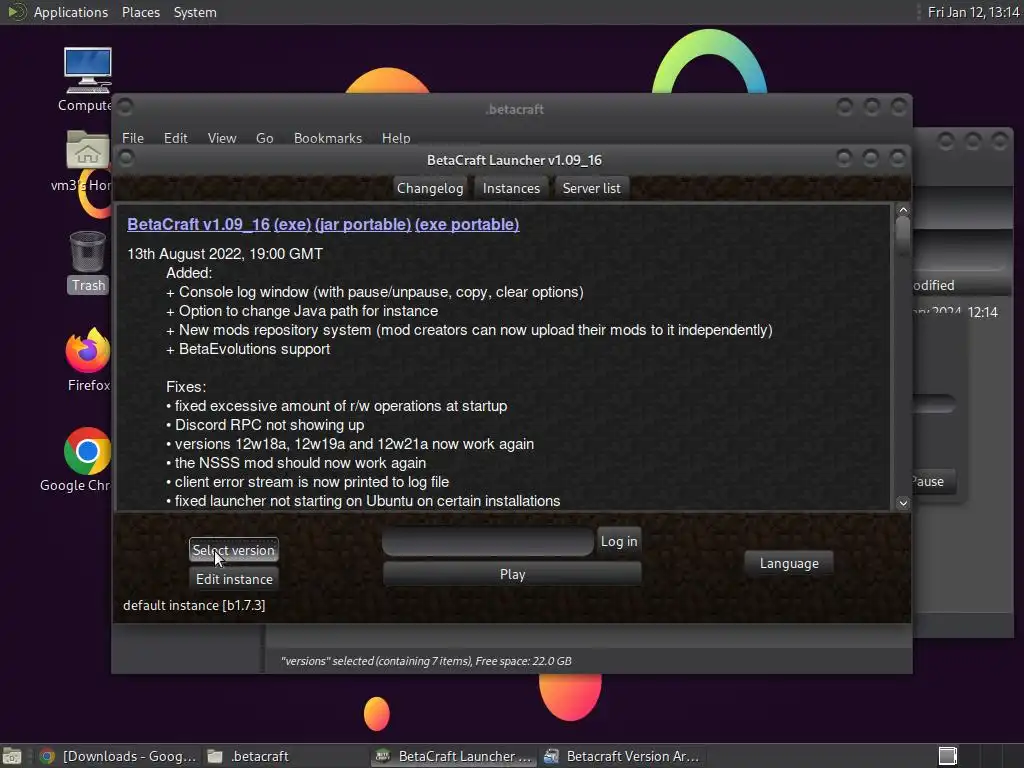Viewport: 1024px width, 768px height.
Task: Open View menu in .betacraft window
Action: click(221, 138)
